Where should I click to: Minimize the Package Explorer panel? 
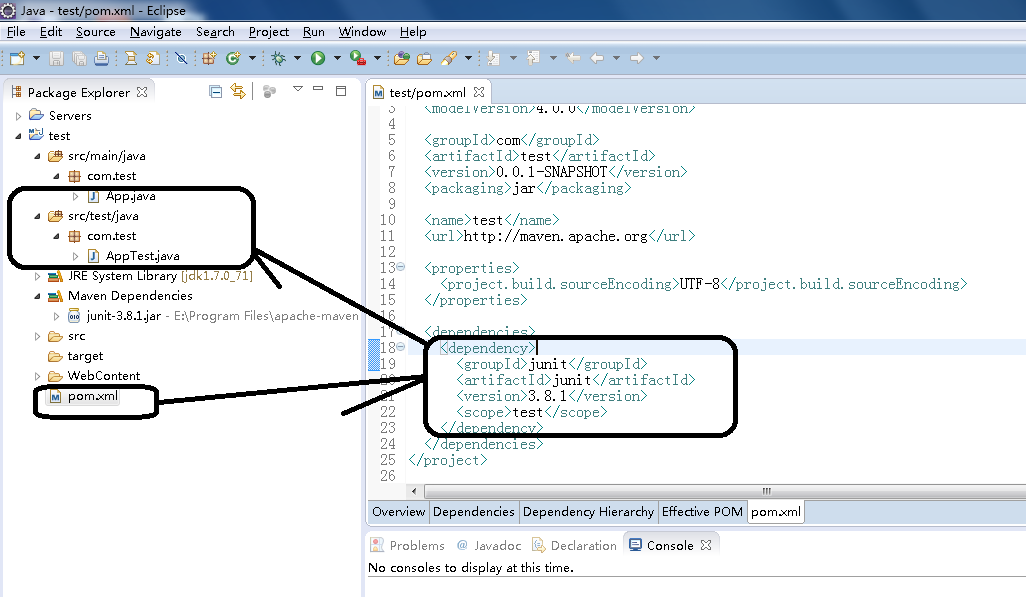point(318,88)
